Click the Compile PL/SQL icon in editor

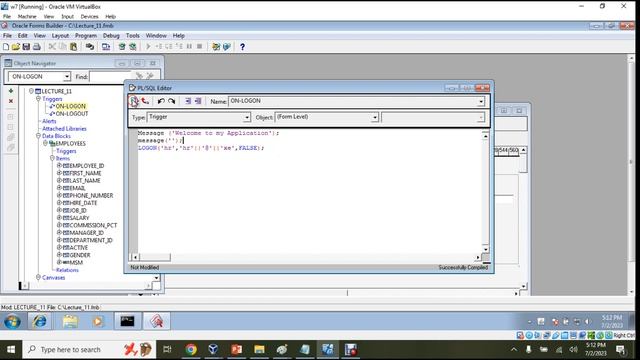pyautogui.click(x=134, y=101)
